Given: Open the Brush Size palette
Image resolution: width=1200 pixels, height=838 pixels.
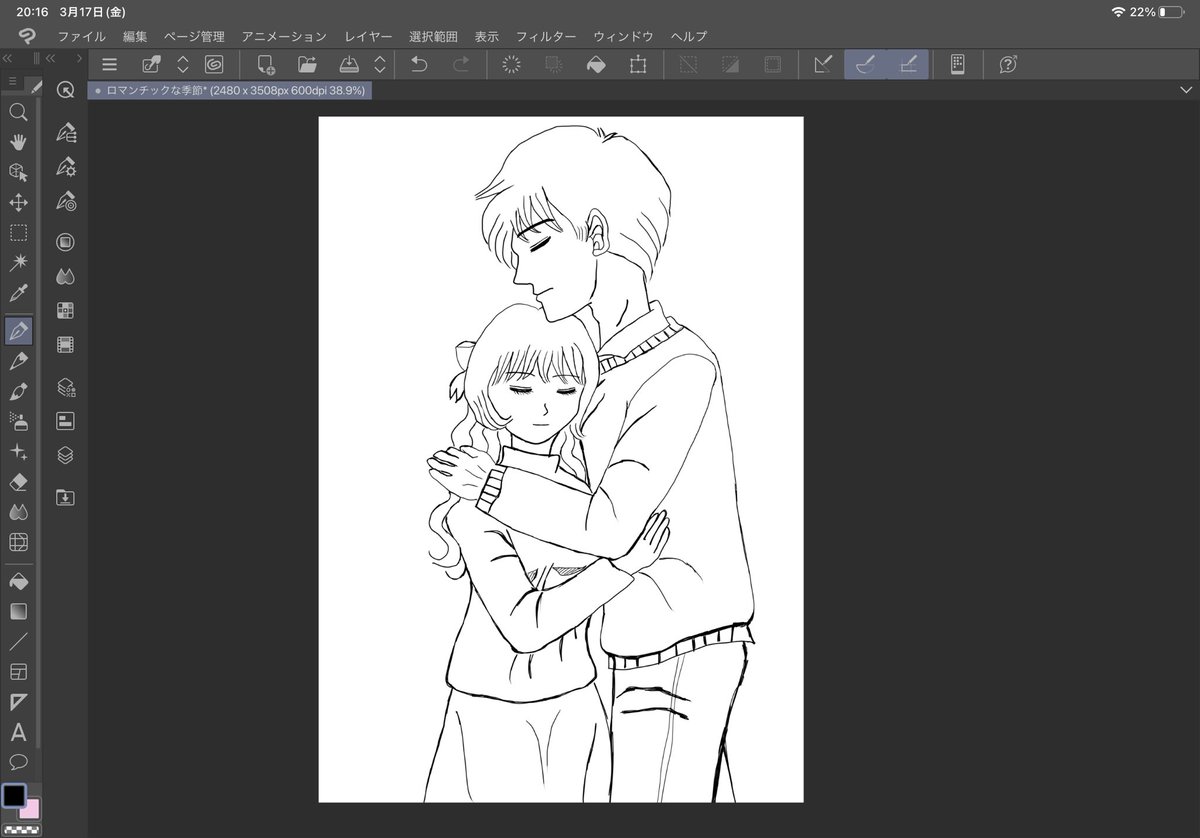Looking at the screenshot, I should (x=66, y=201).
